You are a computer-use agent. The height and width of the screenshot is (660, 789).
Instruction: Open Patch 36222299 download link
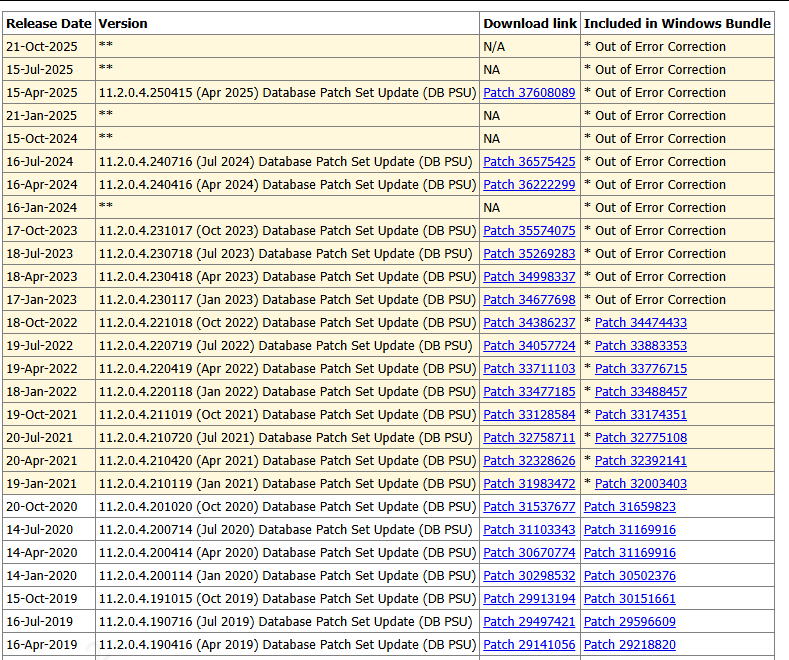tap(529, 185)
